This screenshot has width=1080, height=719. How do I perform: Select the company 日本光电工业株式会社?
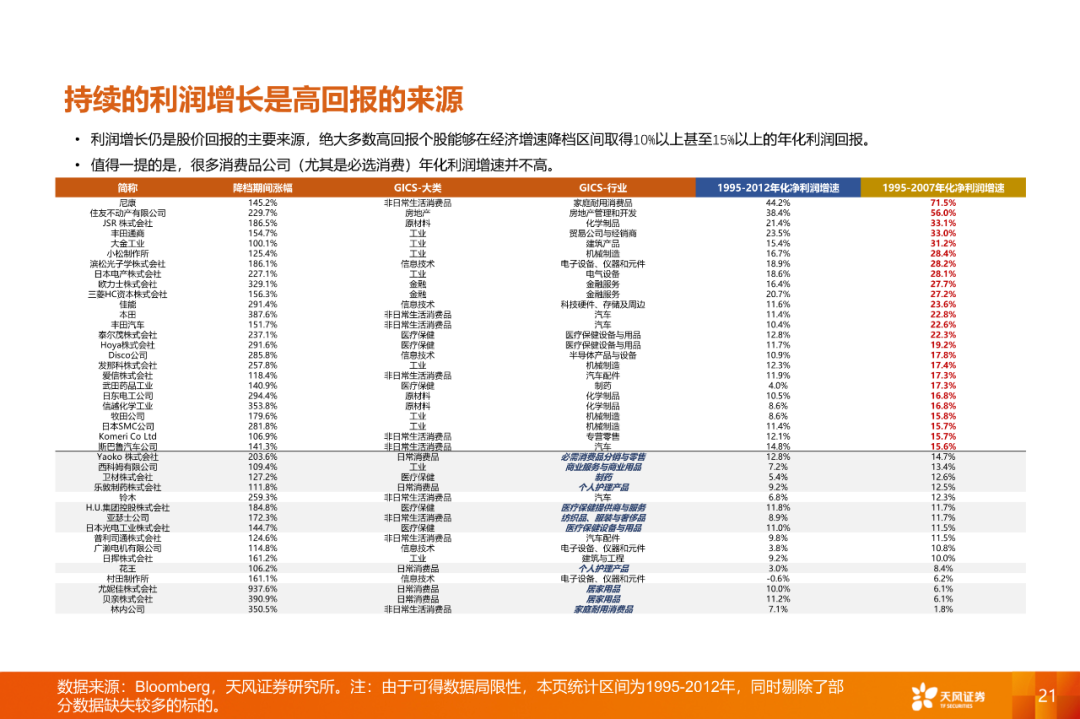(127, 528)
